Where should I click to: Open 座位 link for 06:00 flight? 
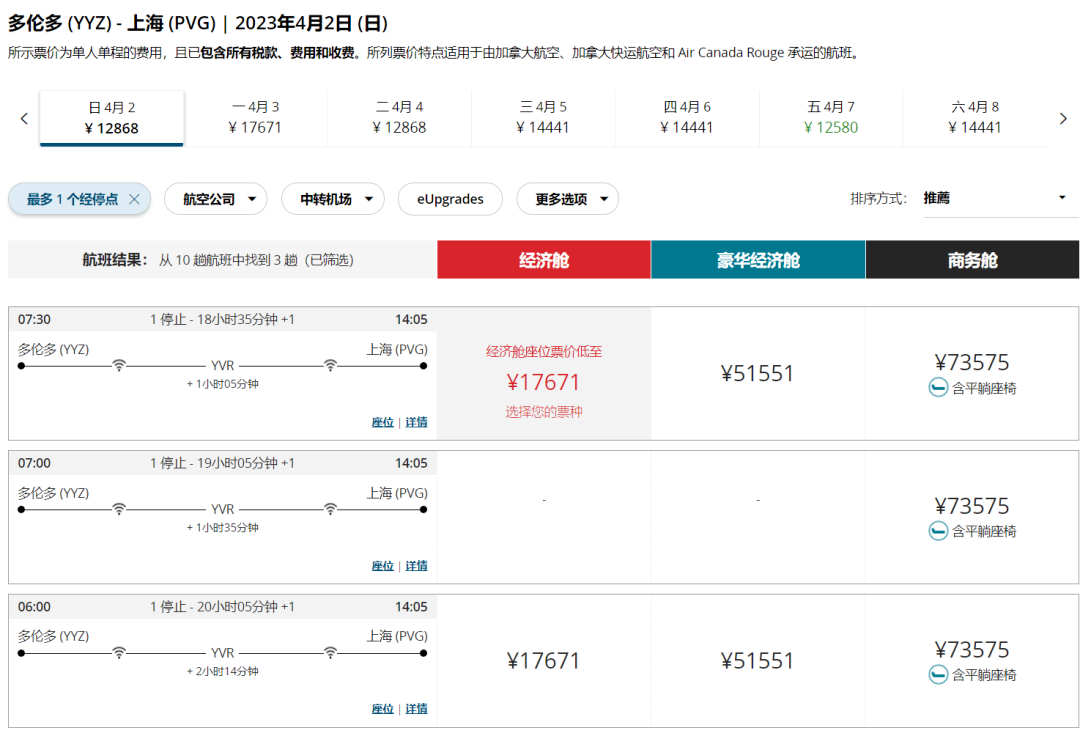[382, 709]
